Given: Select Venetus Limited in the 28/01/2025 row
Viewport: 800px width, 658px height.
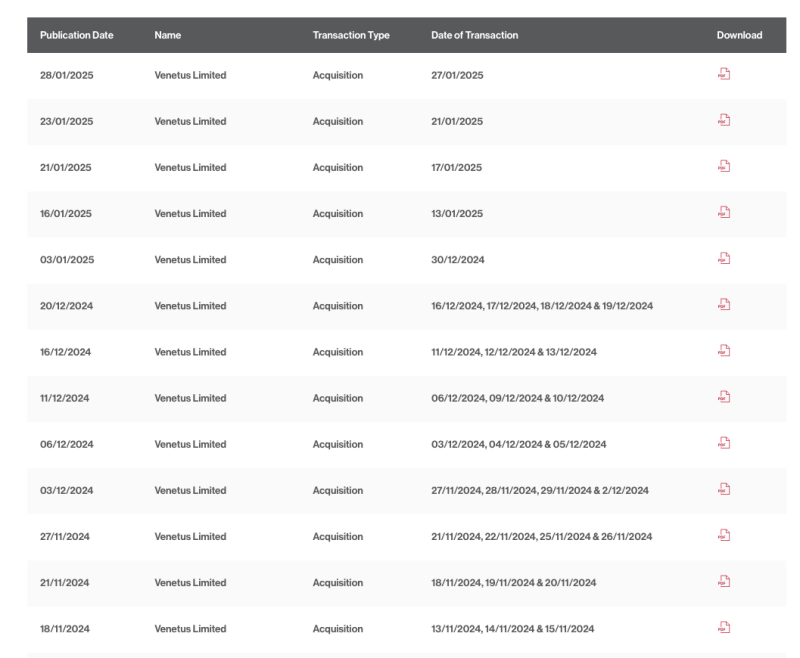Looking at the screenshot, I should 190,75.
